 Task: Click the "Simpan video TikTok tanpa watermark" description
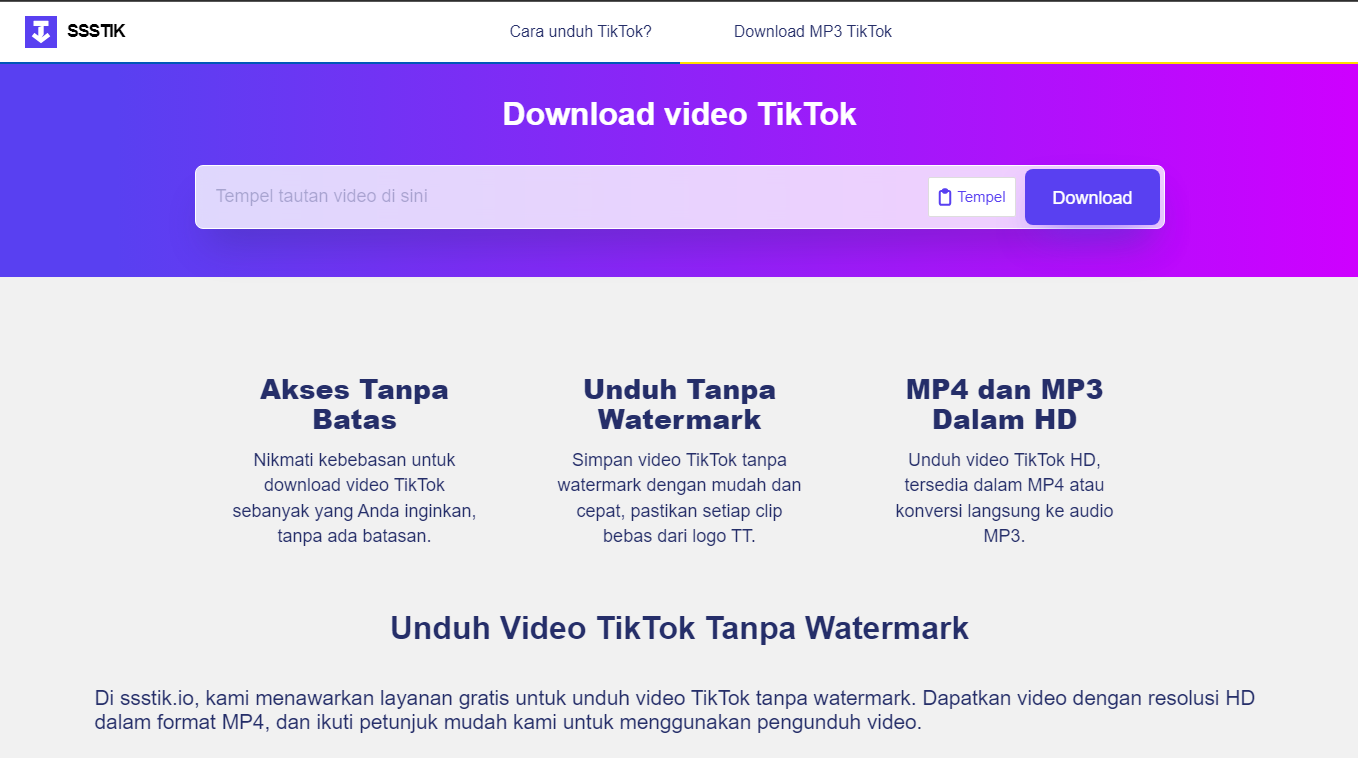click(x=679, y=498)
